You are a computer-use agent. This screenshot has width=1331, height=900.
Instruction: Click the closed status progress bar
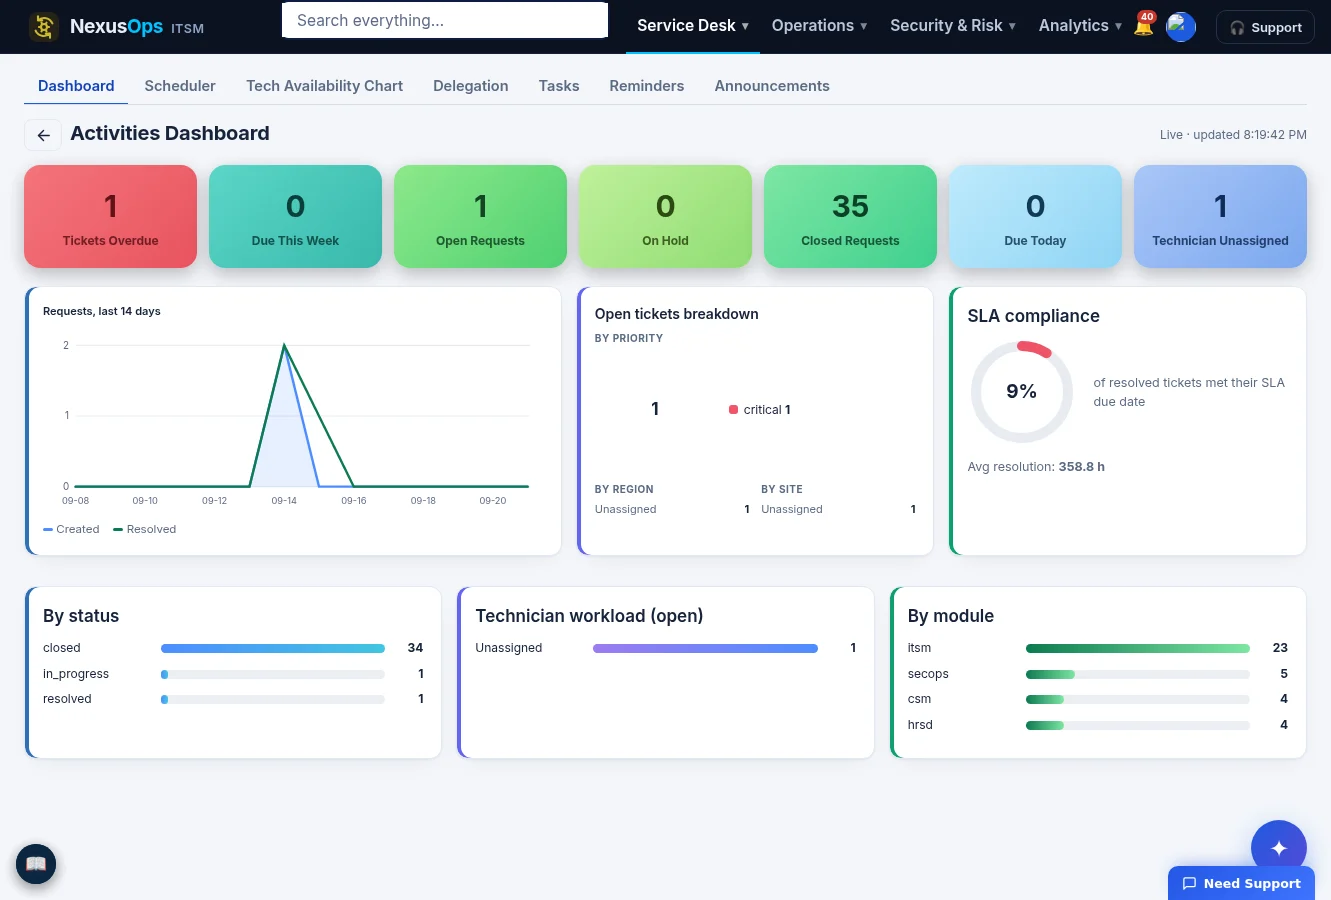(x=273, y=648)
